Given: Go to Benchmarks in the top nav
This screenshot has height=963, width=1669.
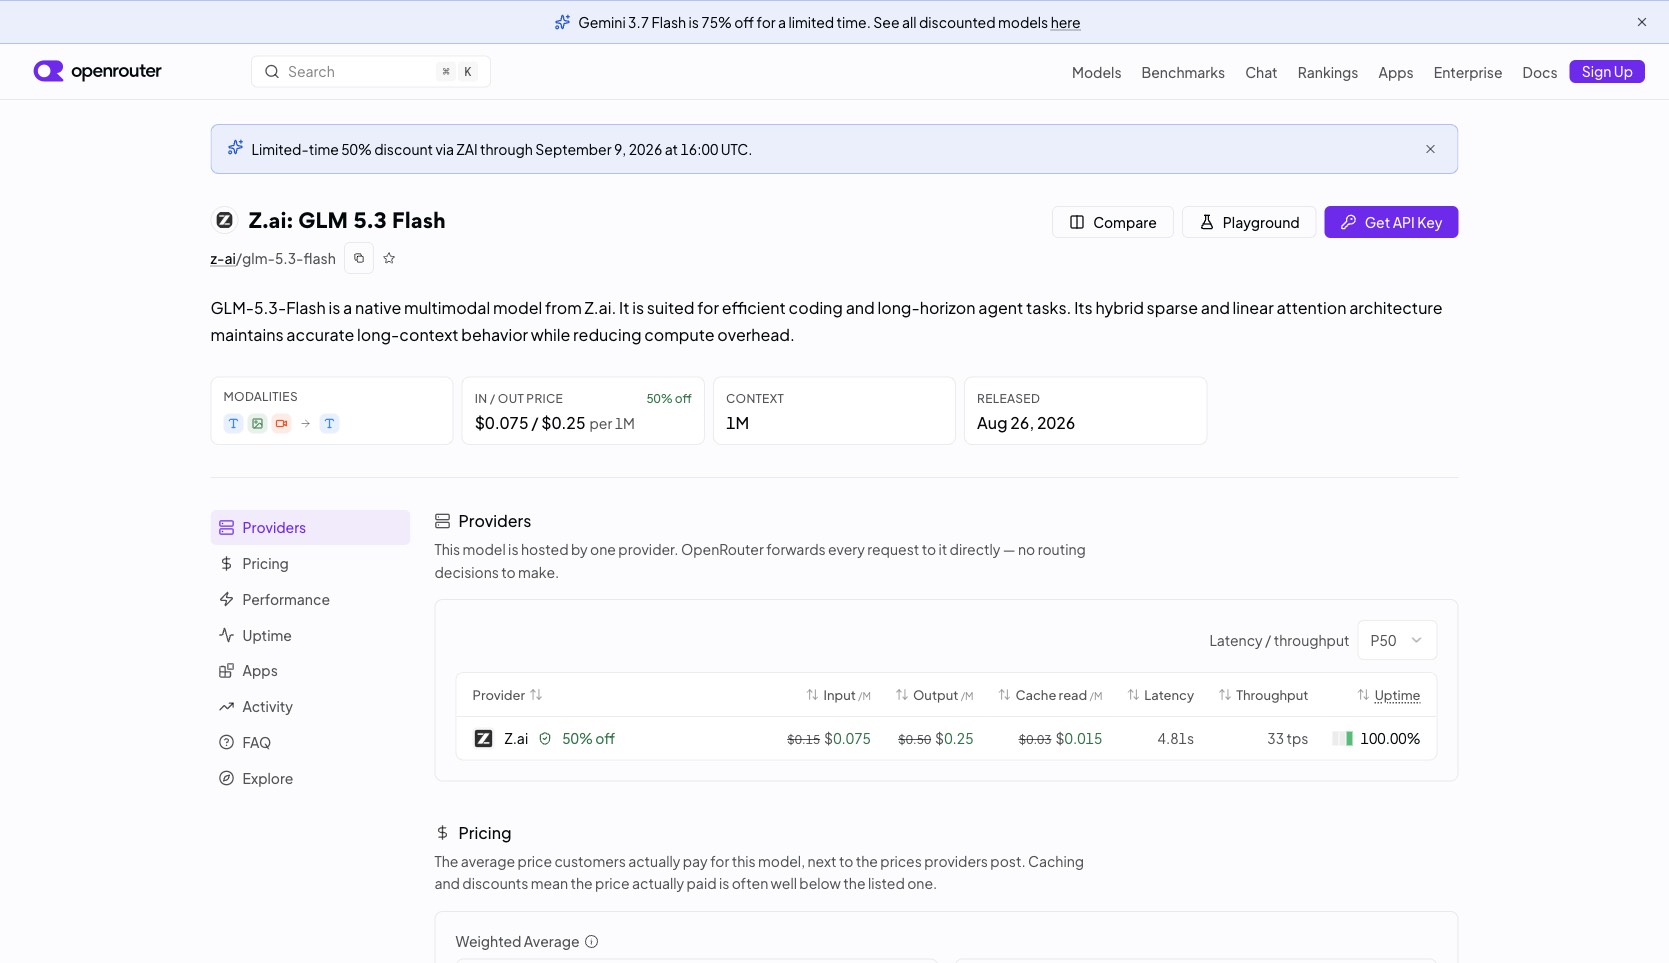Looking at the screenshot, I should [x=1183, y=73].
